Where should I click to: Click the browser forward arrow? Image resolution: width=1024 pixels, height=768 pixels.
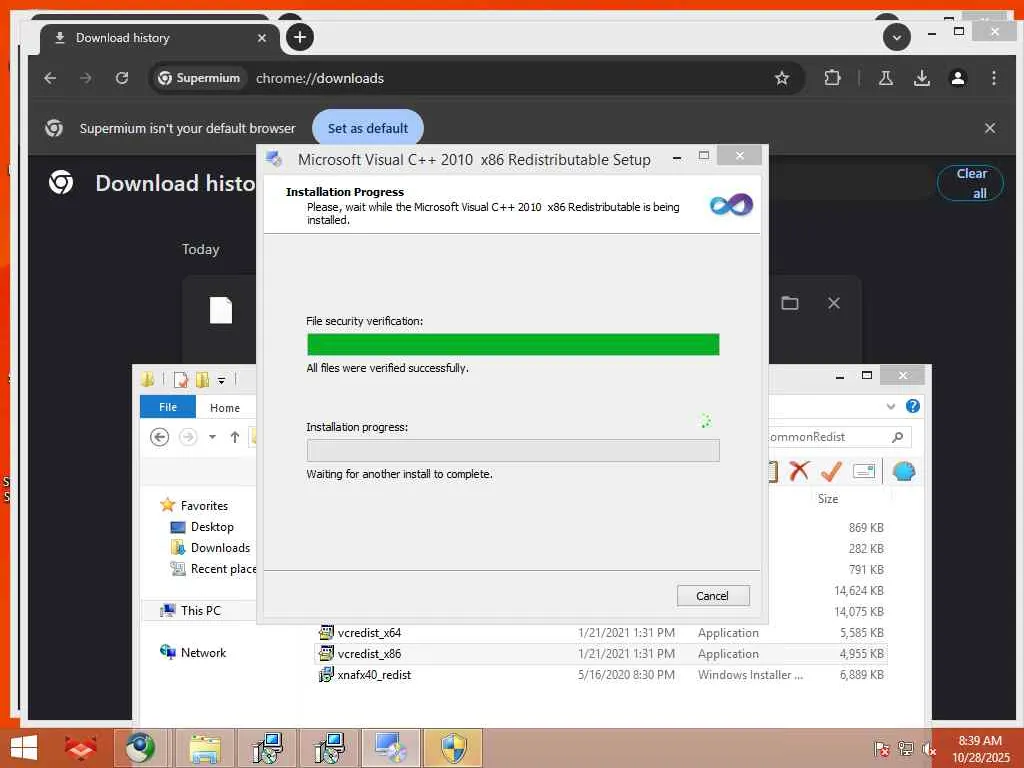pos(86,78)
